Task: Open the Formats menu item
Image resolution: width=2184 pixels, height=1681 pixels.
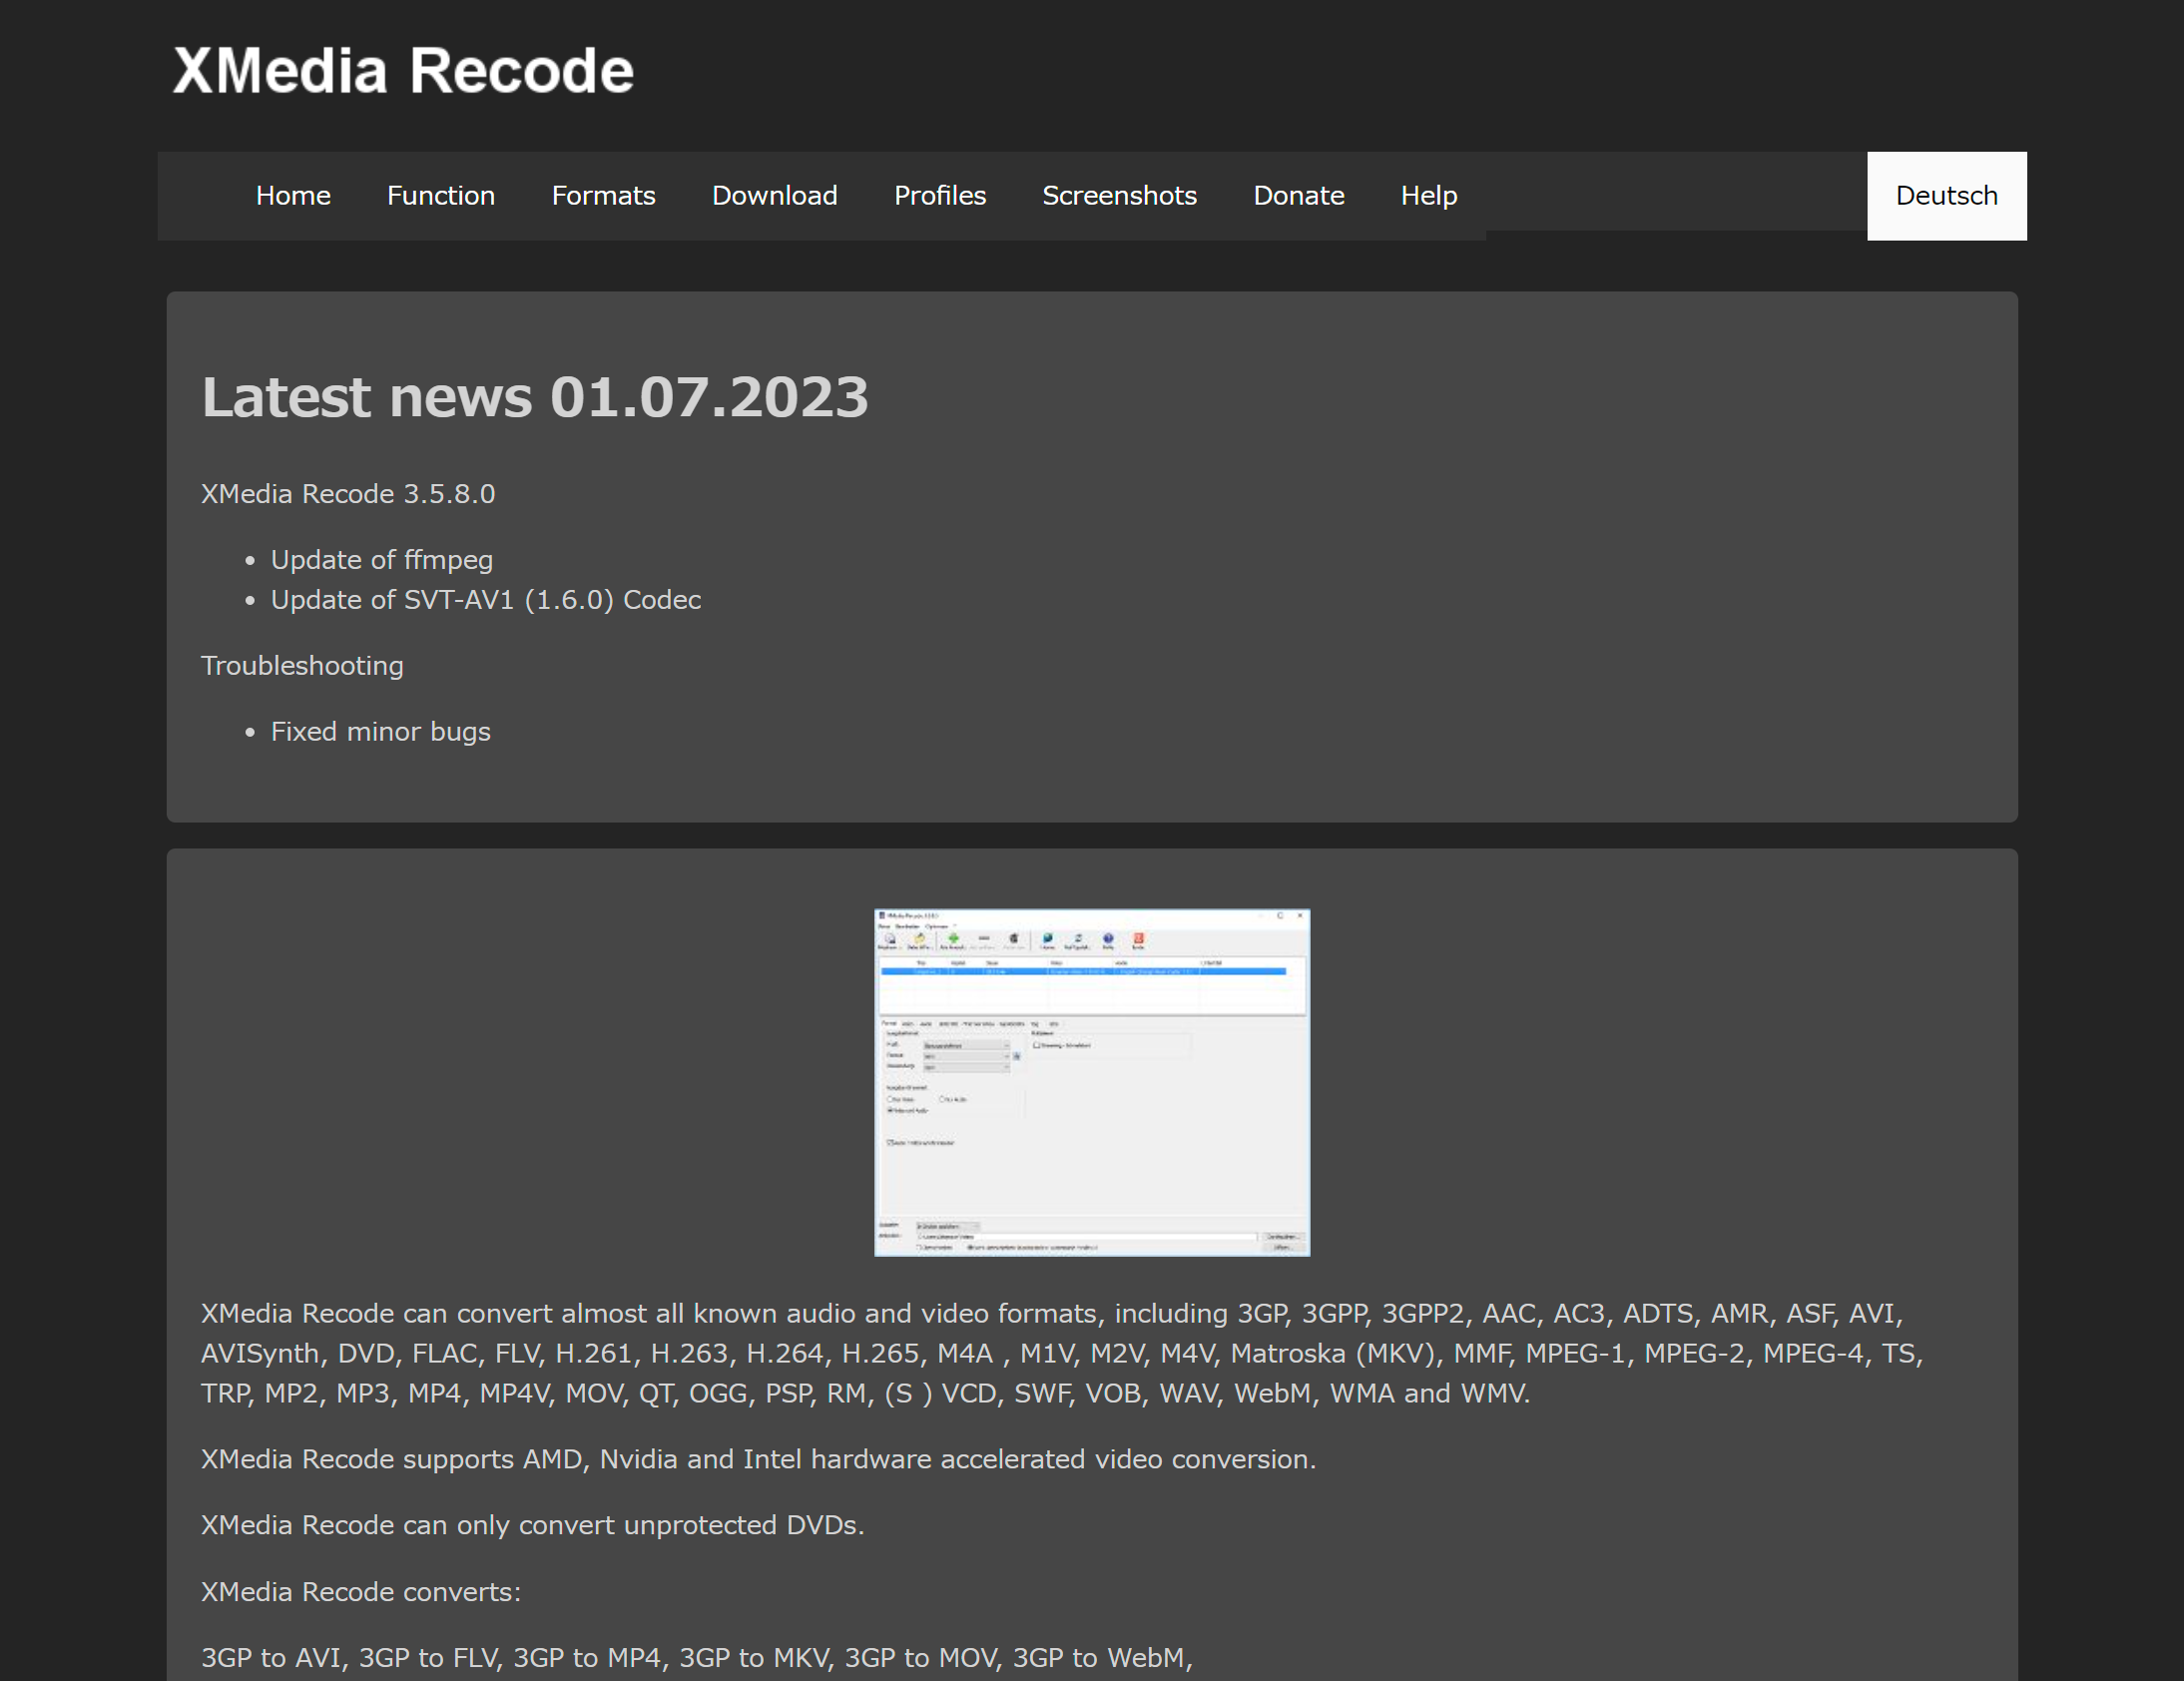Action: tap(603, 195)
